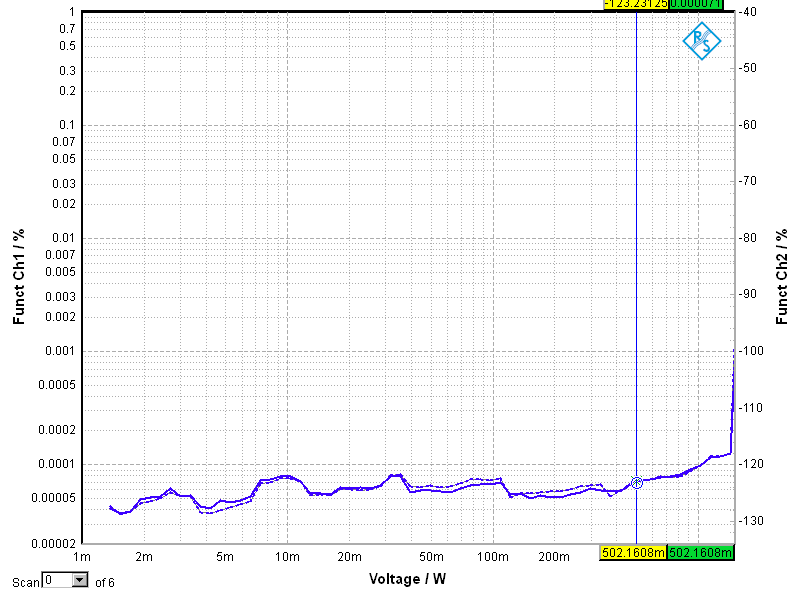Click the 'of 6' scan count text
Screen dimensions: 800x600
click(x=104, y=582)
